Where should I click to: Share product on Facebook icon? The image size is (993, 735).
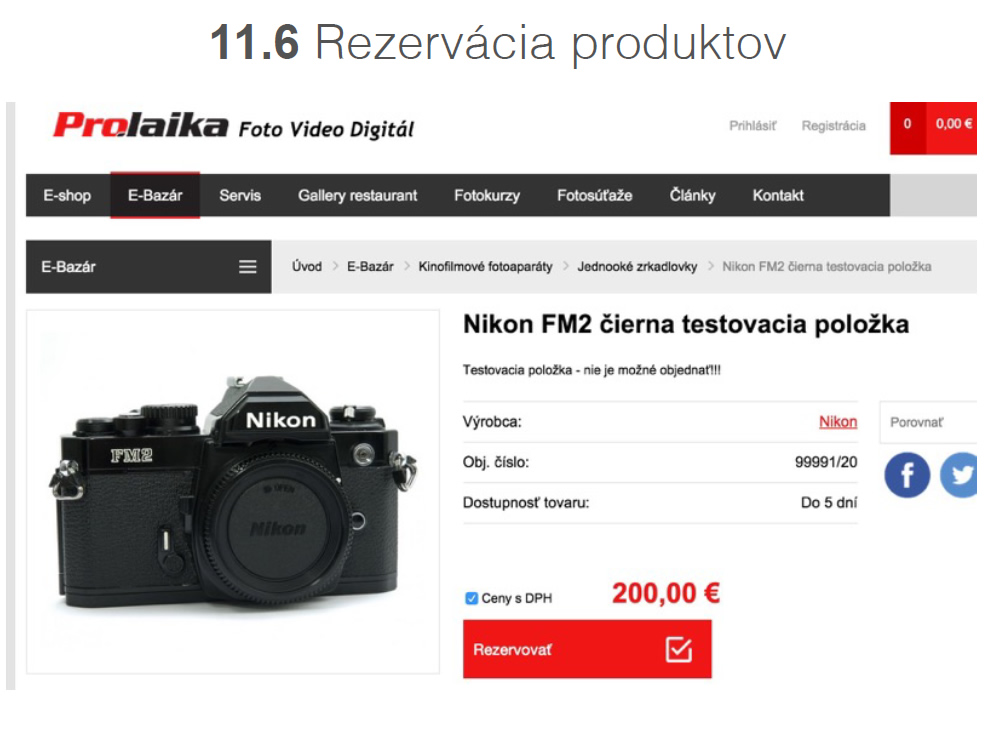(x=907, y=475)
